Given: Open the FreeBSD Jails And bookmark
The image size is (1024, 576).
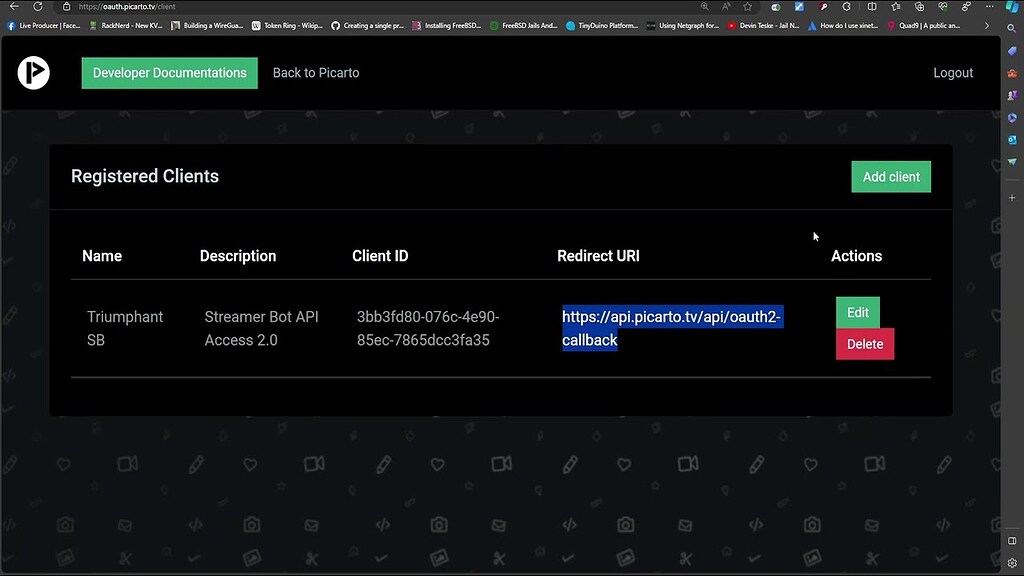Looking at the screenshot, I should [x=524, y=25].
